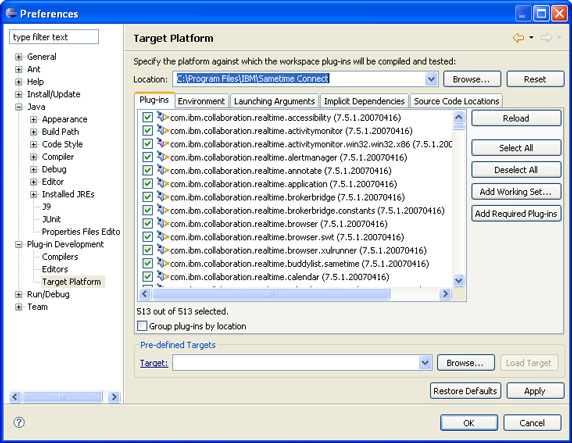Open the help question mark icon
Viewport: 572px width, 443px height.
[x=19, y=423]
